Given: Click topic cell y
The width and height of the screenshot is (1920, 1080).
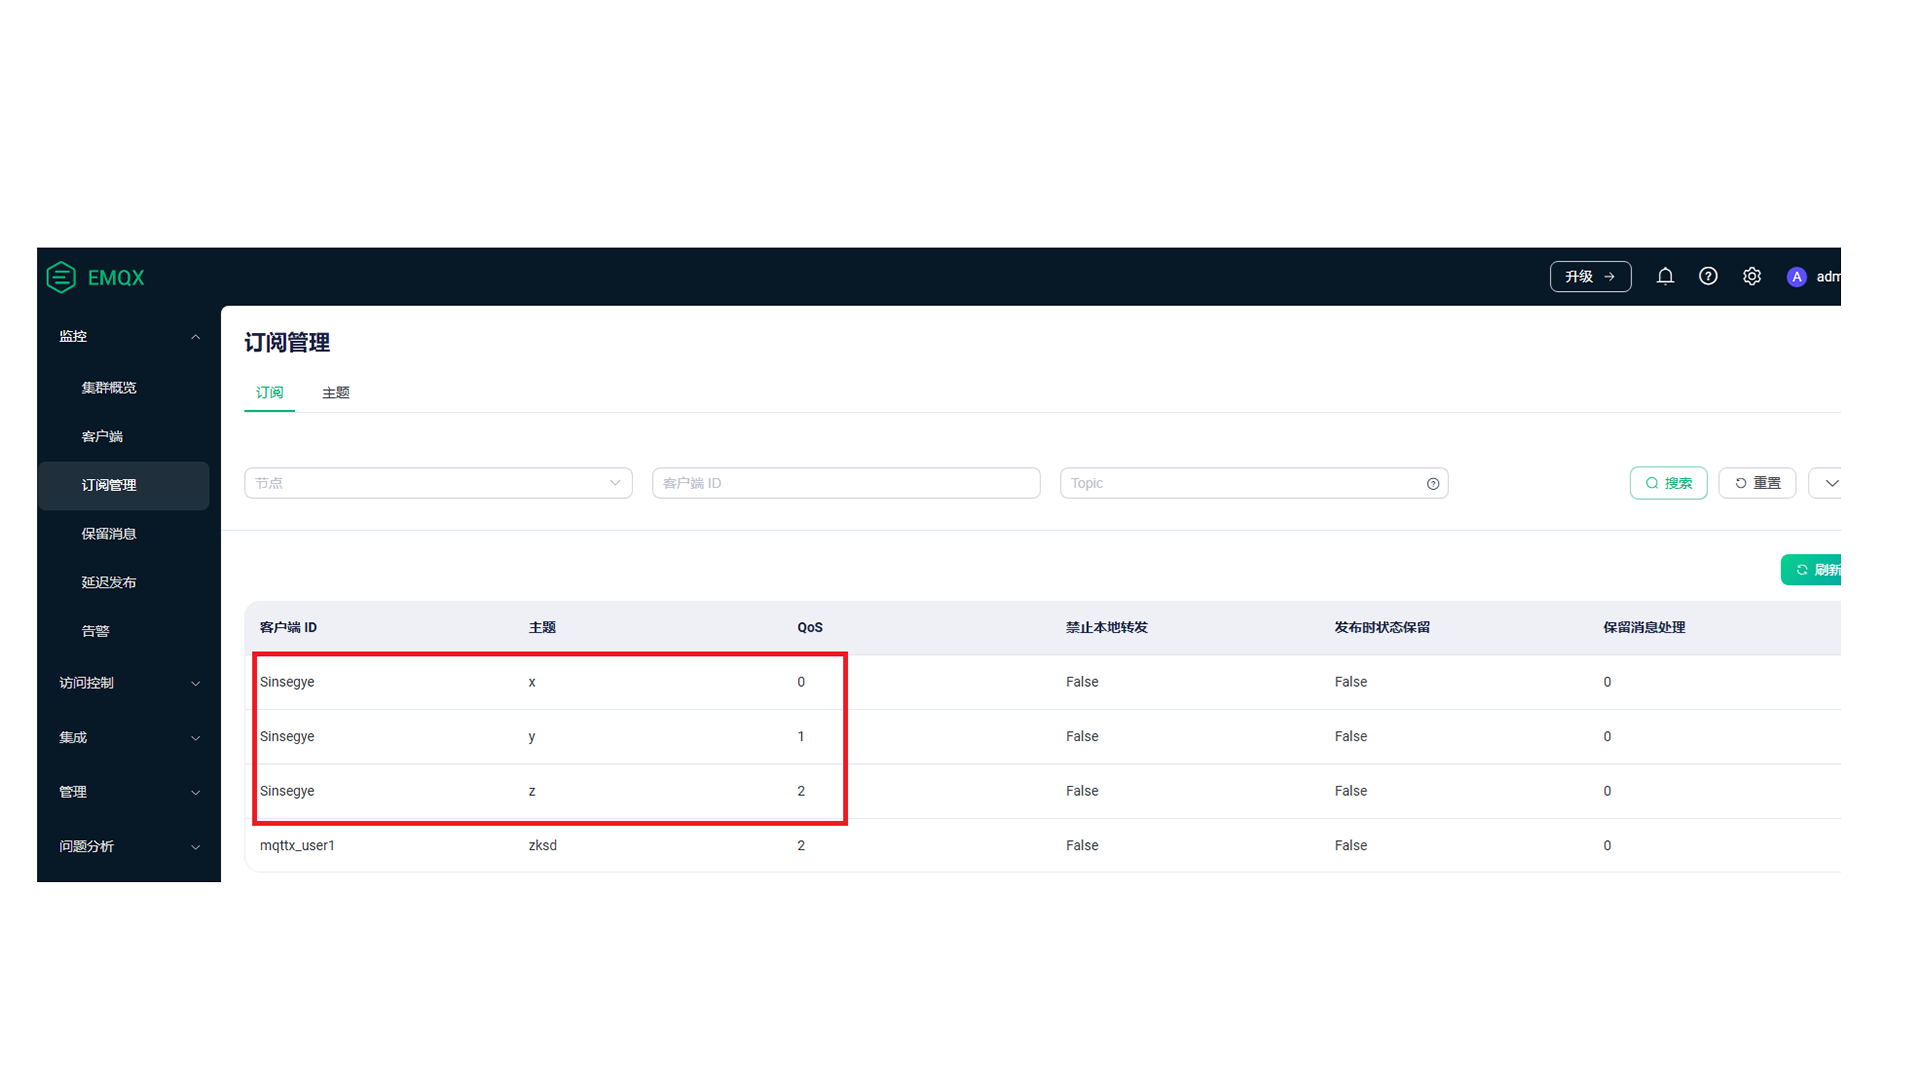Looking at the screenshot, I should [x=532, y=737].
